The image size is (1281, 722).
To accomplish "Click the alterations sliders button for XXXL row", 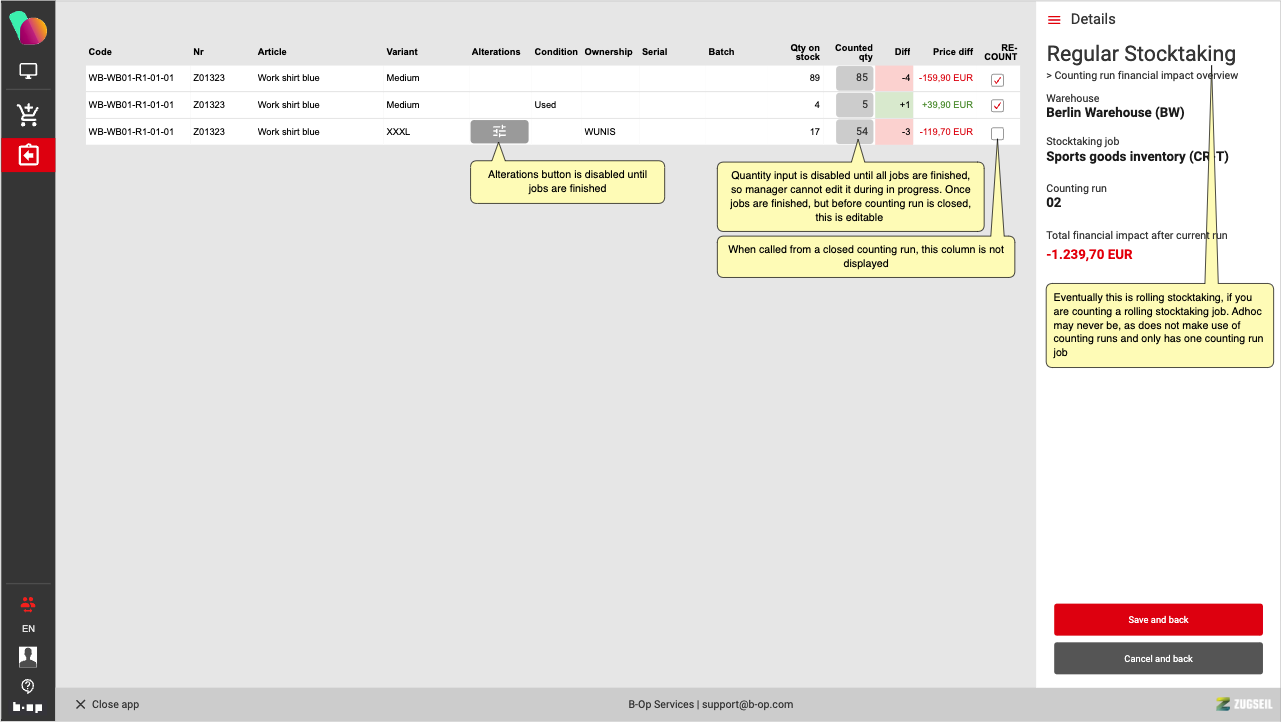I will click(x=499, y=132).
